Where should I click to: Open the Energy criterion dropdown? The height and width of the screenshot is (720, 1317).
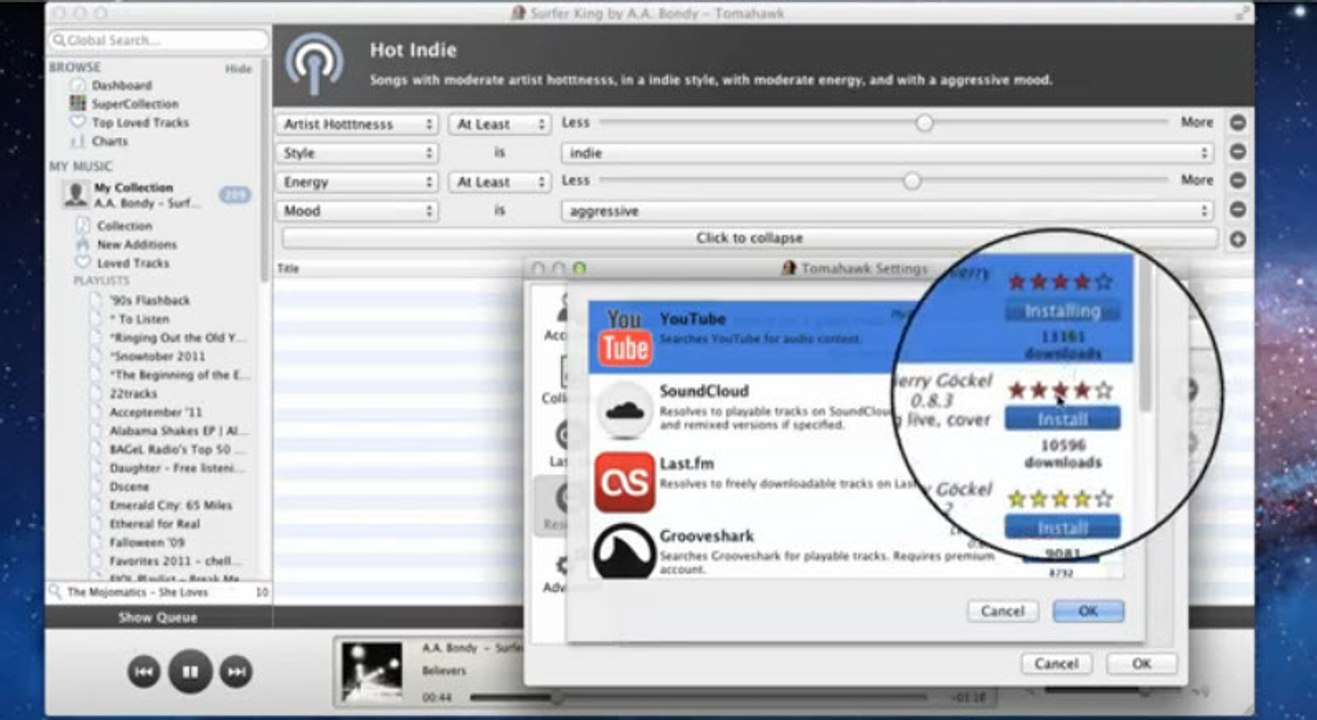point(358,182)
